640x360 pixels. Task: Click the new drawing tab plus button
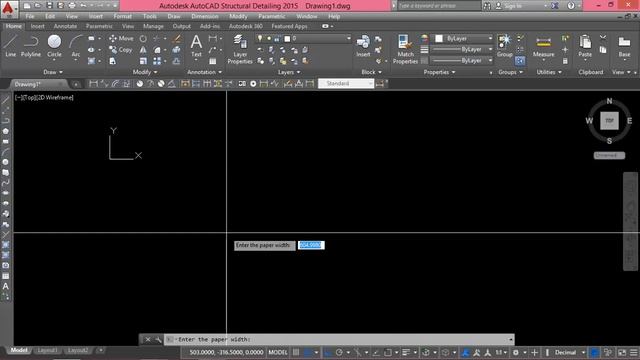click(x=76, y=84)
